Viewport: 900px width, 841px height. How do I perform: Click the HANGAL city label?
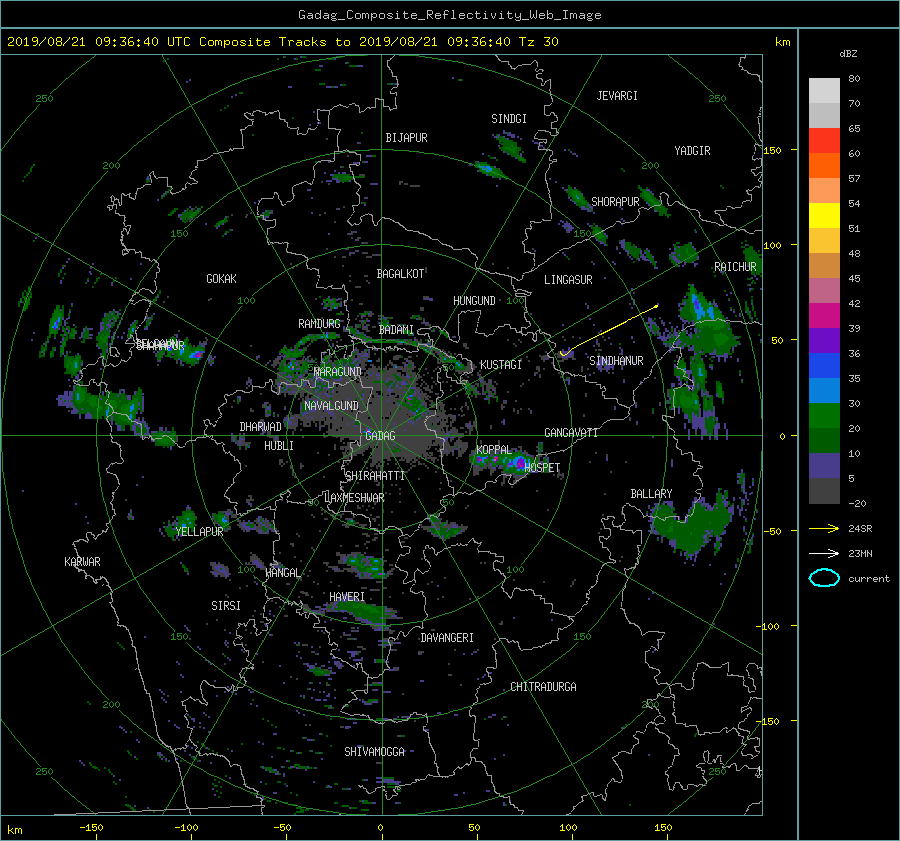[x=282, y=573]
